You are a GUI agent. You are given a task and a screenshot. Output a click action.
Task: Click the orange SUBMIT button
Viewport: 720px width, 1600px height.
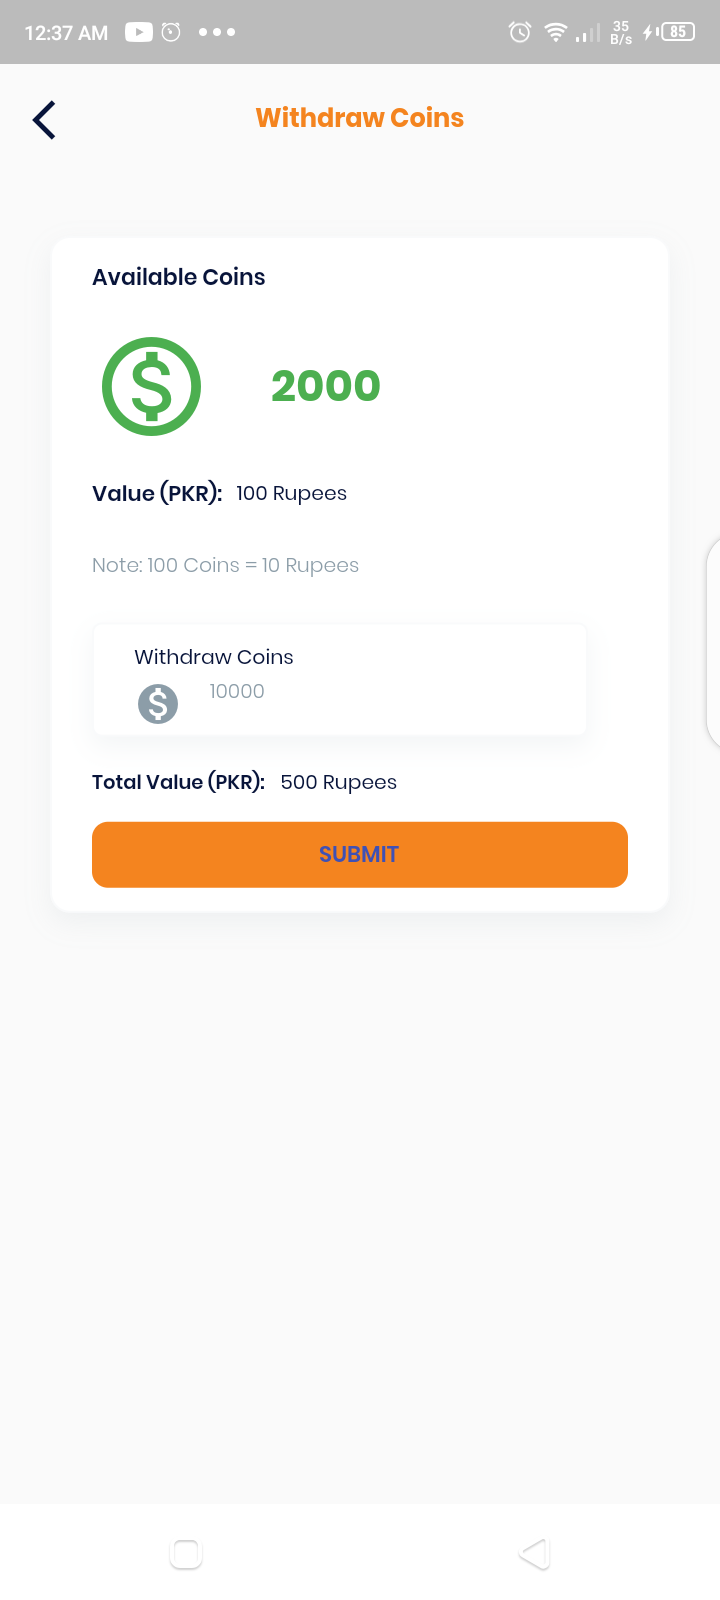coord(360,855)
